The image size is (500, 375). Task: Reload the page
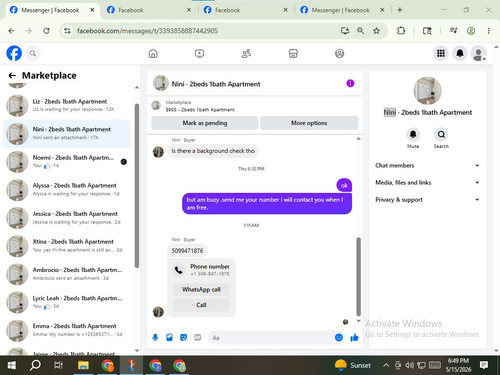point(46,31)
